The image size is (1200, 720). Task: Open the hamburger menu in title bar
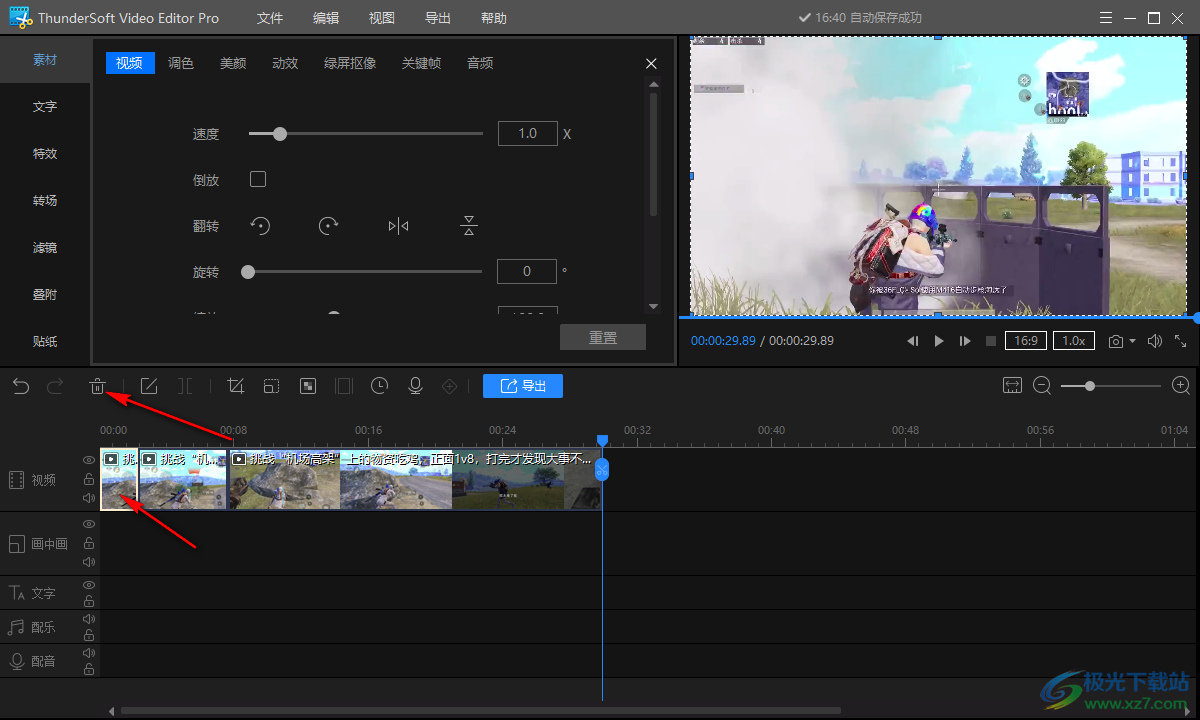click(x=1105, y=18)
